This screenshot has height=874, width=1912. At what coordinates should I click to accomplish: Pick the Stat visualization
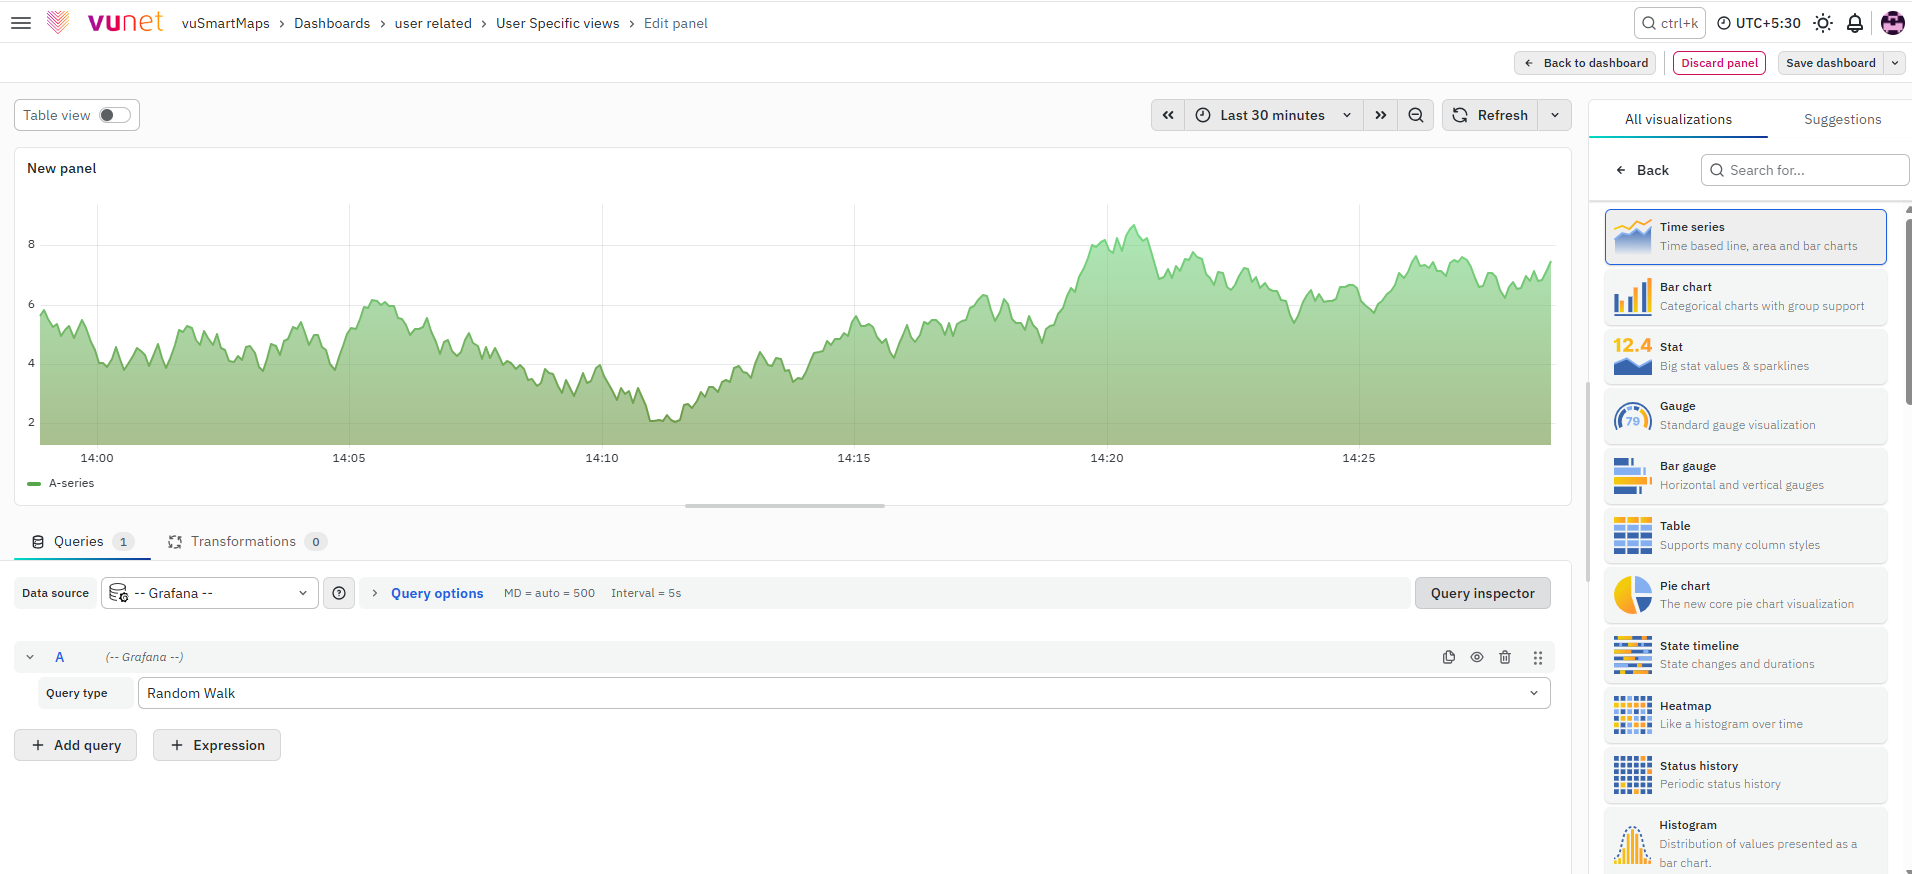tap(1745, 357)
